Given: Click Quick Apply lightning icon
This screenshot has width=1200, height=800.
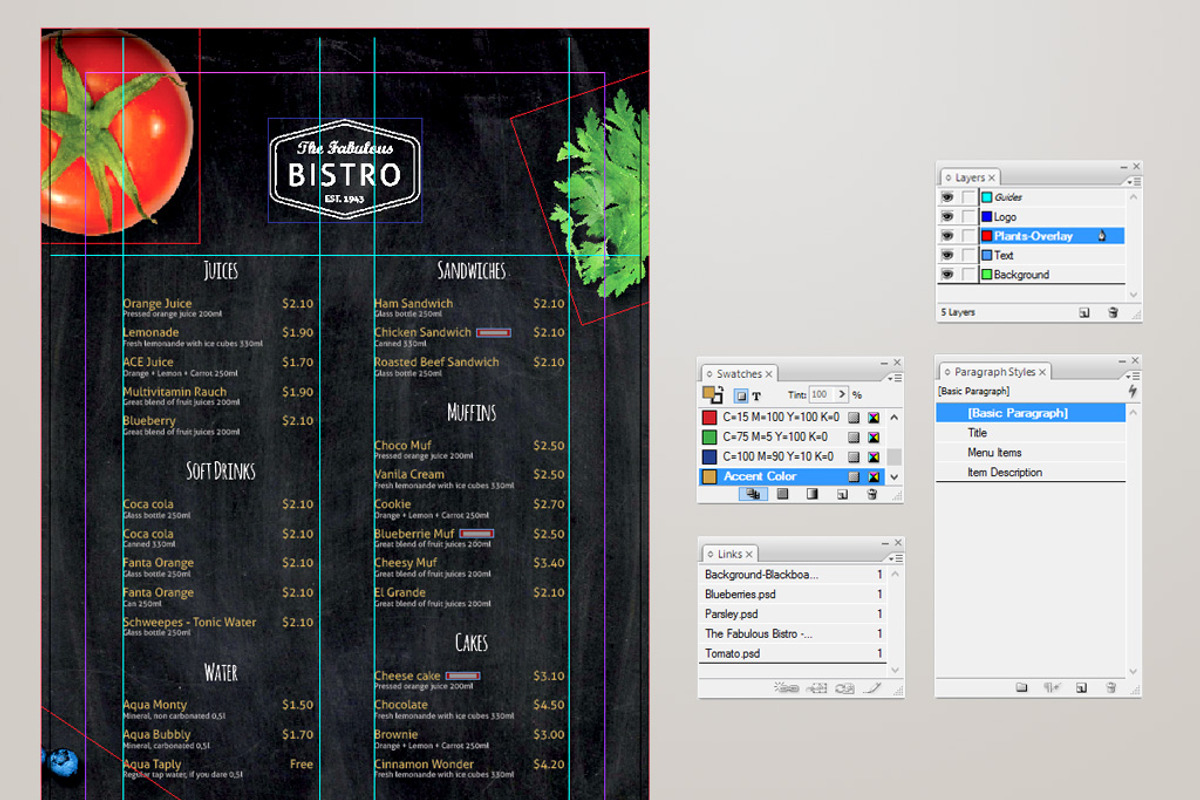Looking at the screenshot, I should (1132, 391).
